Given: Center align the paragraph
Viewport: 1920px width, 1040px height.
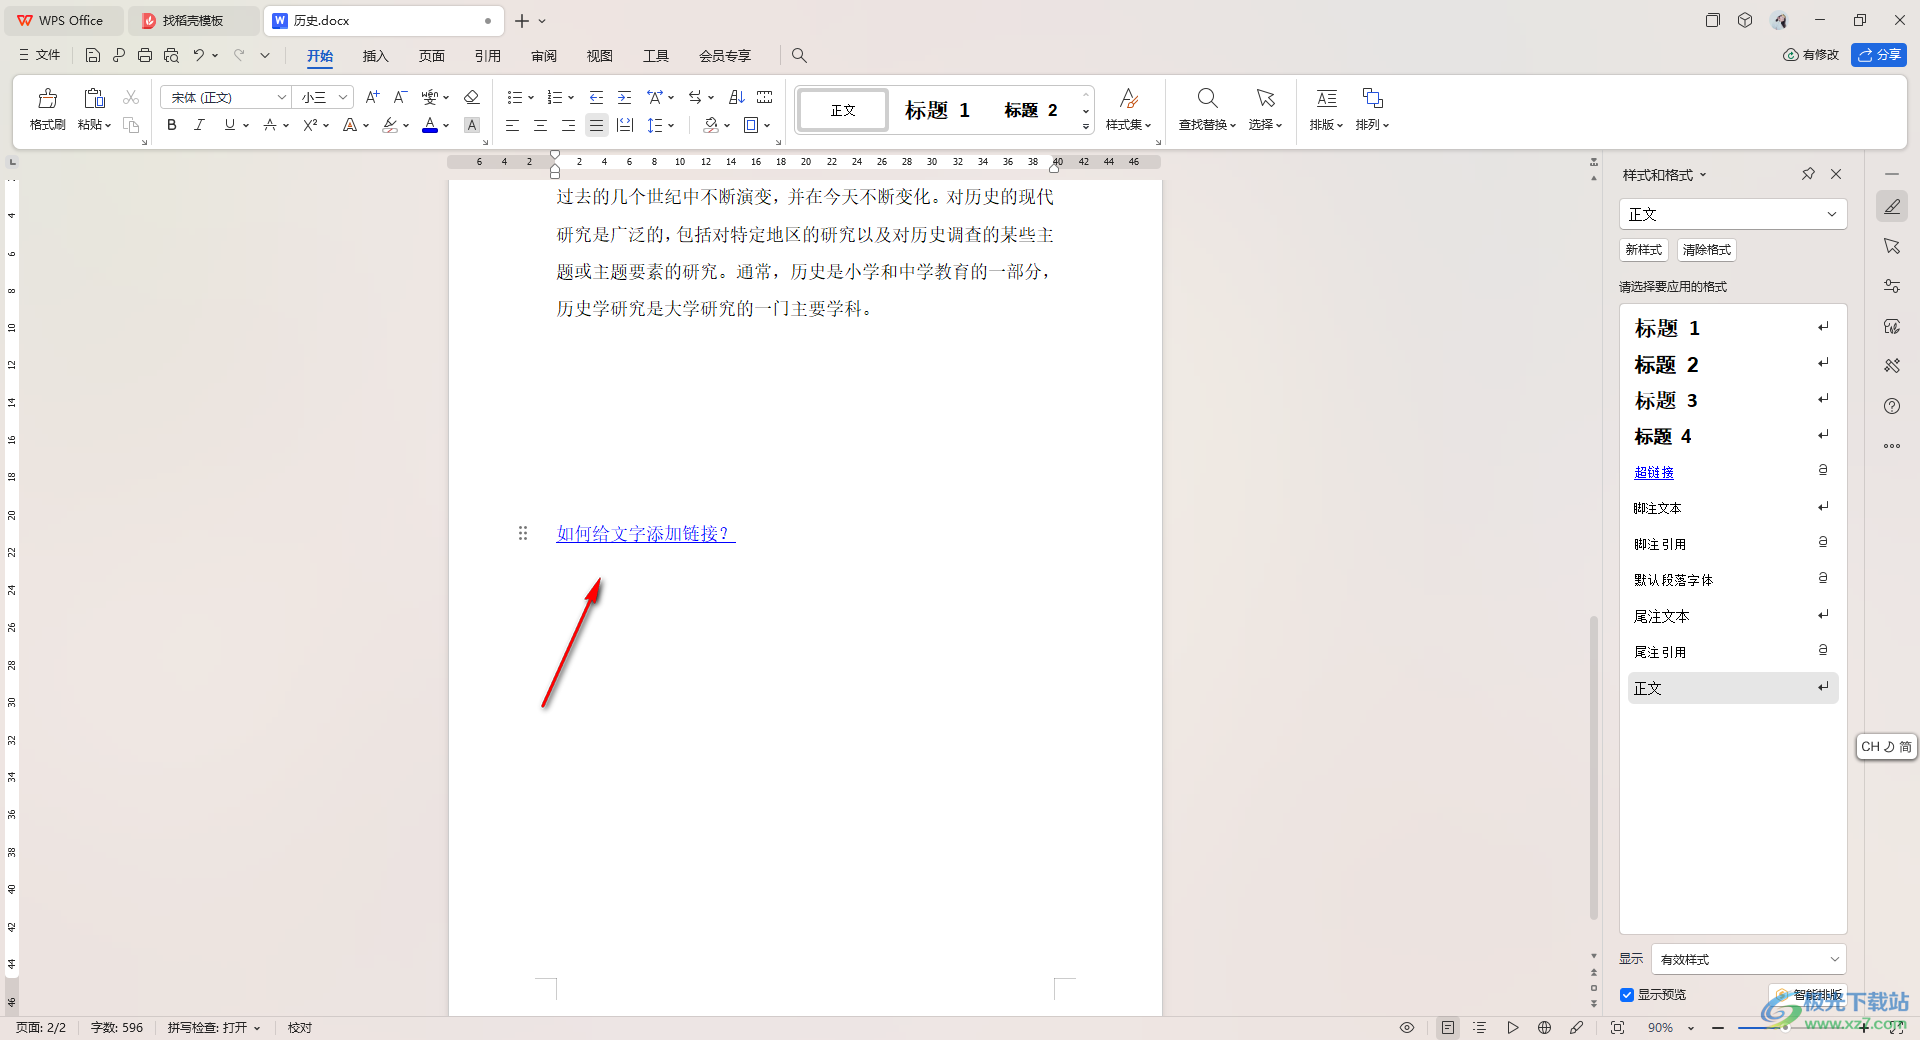Looking at the screenshot, I should pos(540,125).
